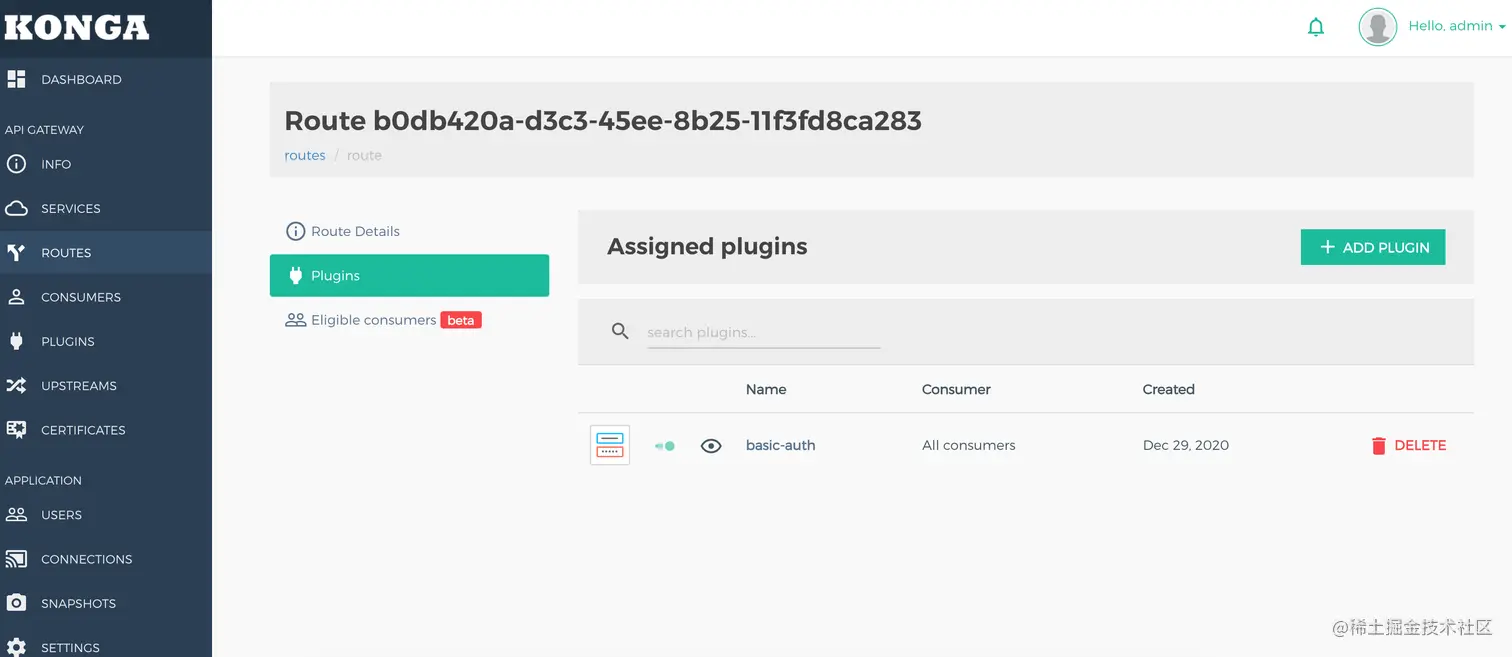Select the green Plugins tab

(x=409, y=275)
